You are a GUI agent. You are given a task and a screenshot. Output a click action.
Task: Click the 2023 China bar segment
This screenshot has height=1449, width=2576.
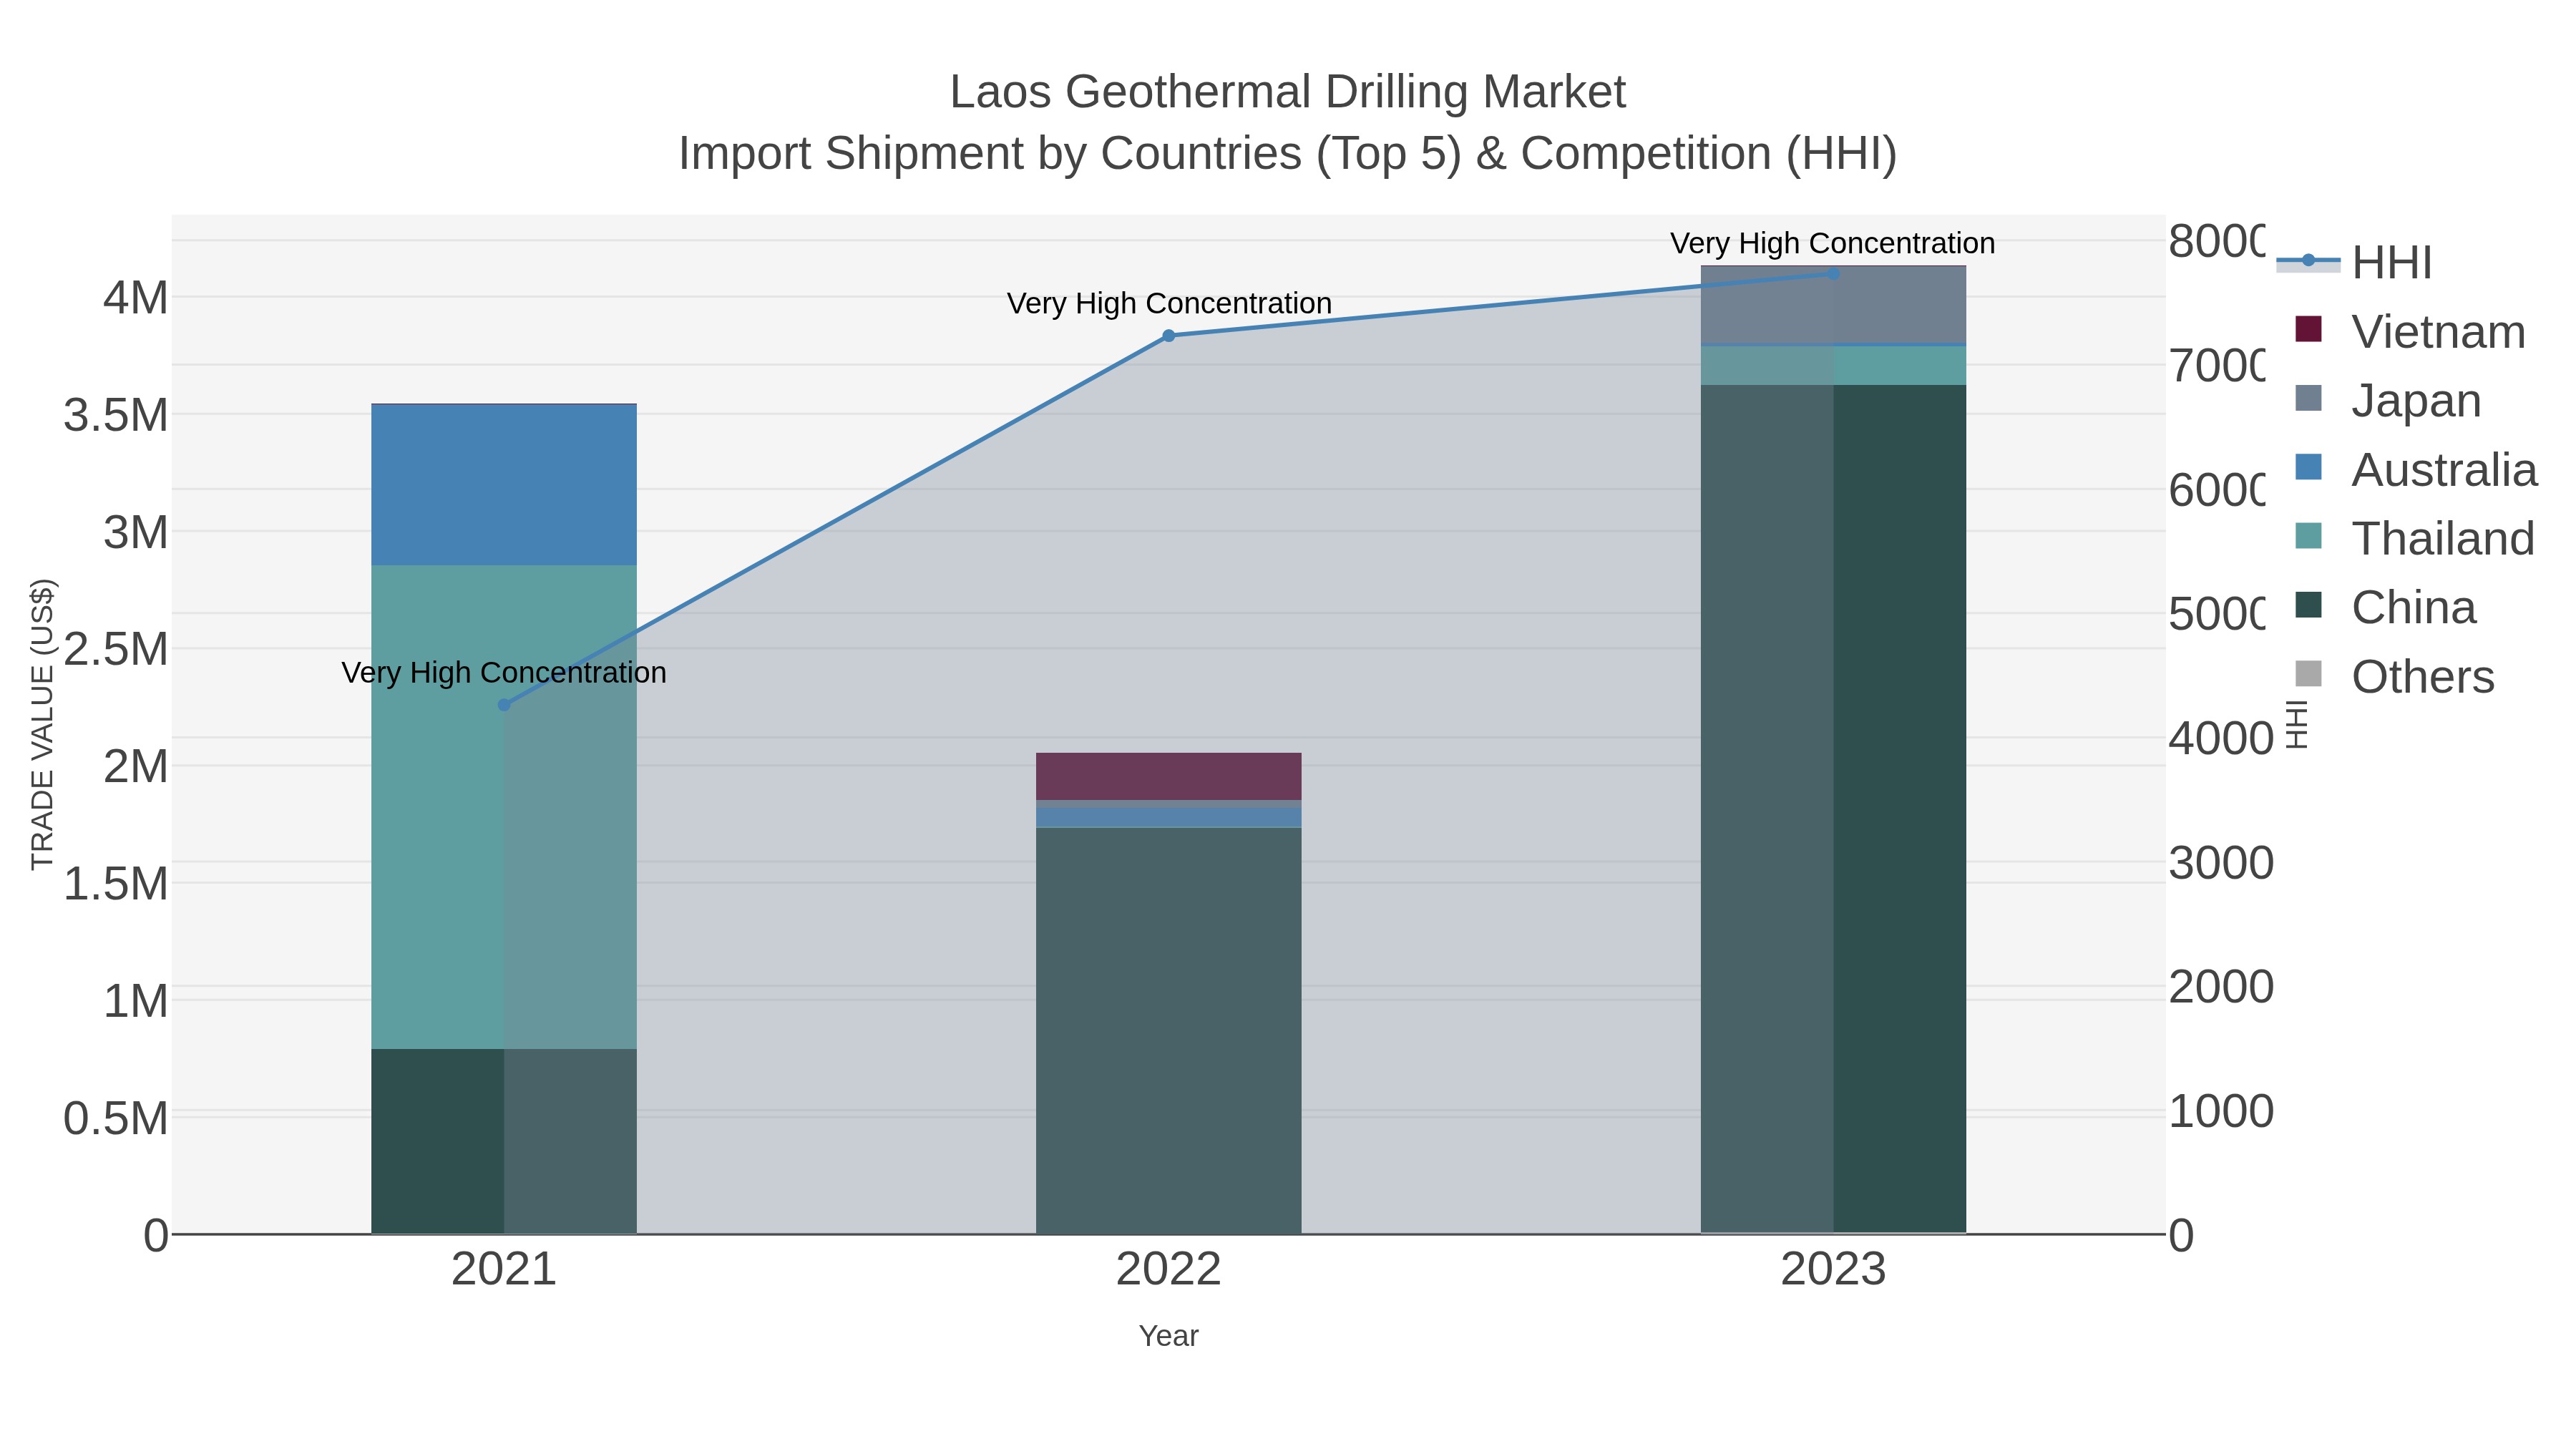click(1833, 809)
